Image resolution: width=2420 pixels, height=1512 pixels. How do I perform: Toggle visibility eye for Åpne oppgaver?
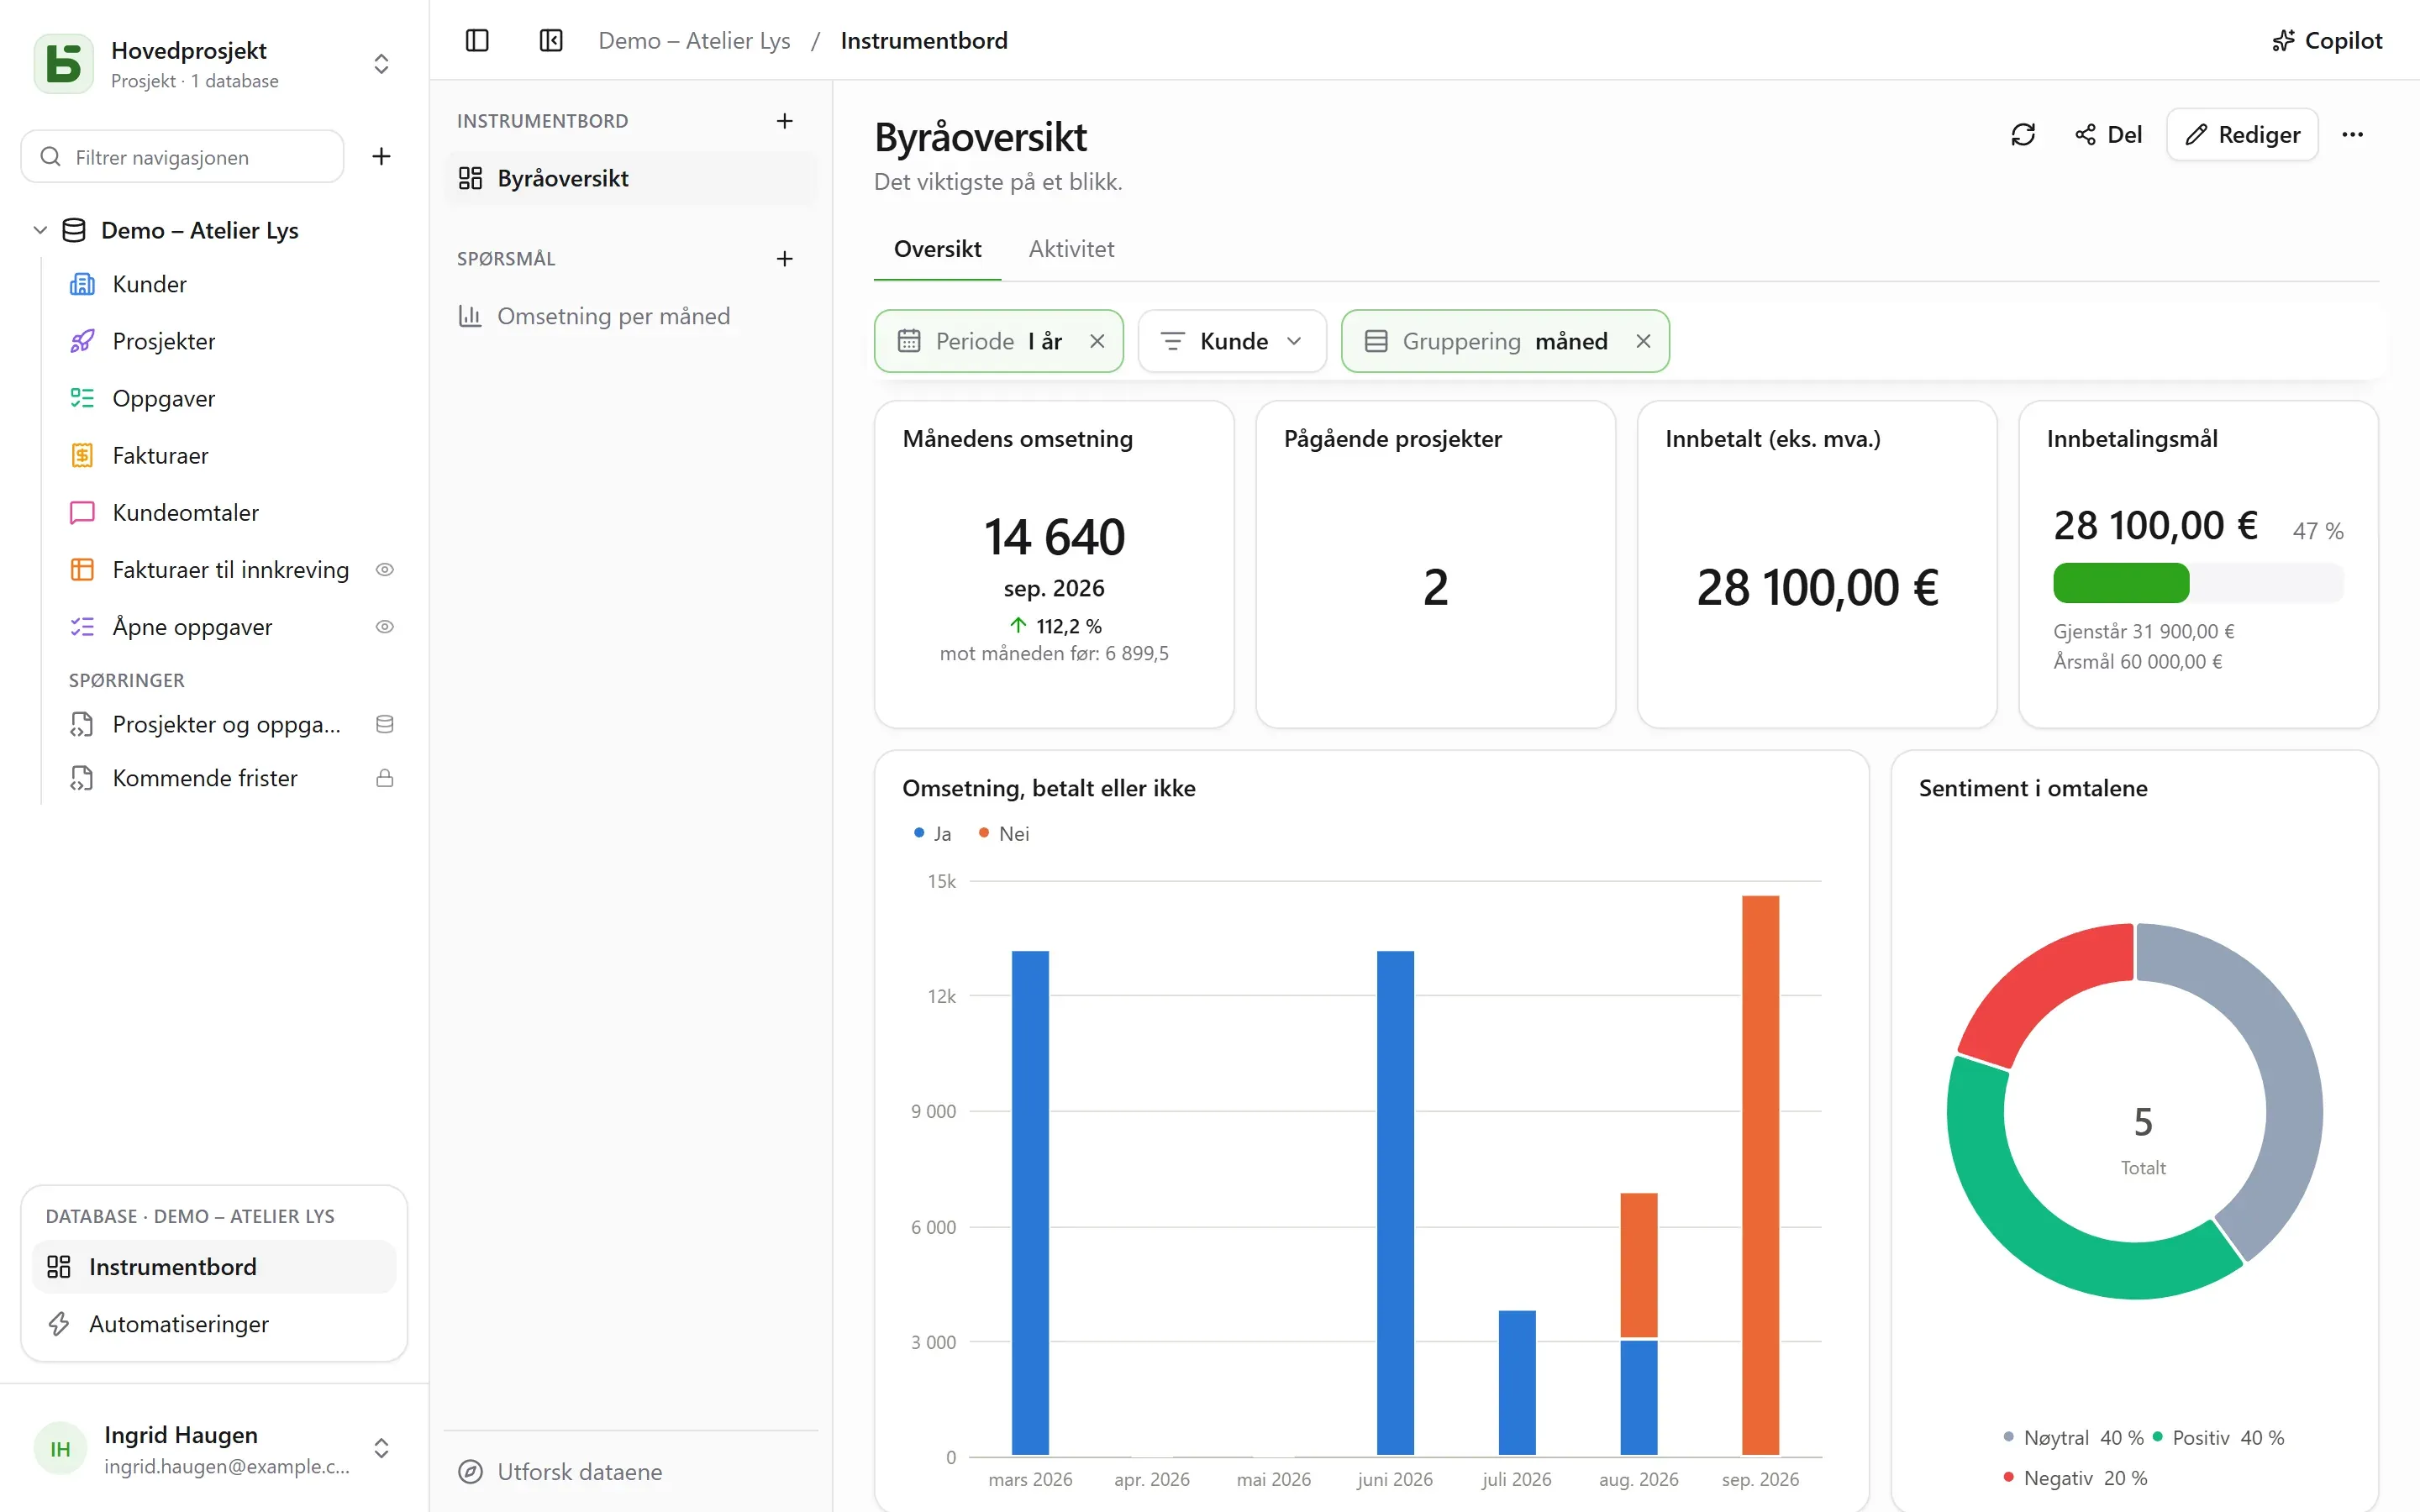(385, 627)
